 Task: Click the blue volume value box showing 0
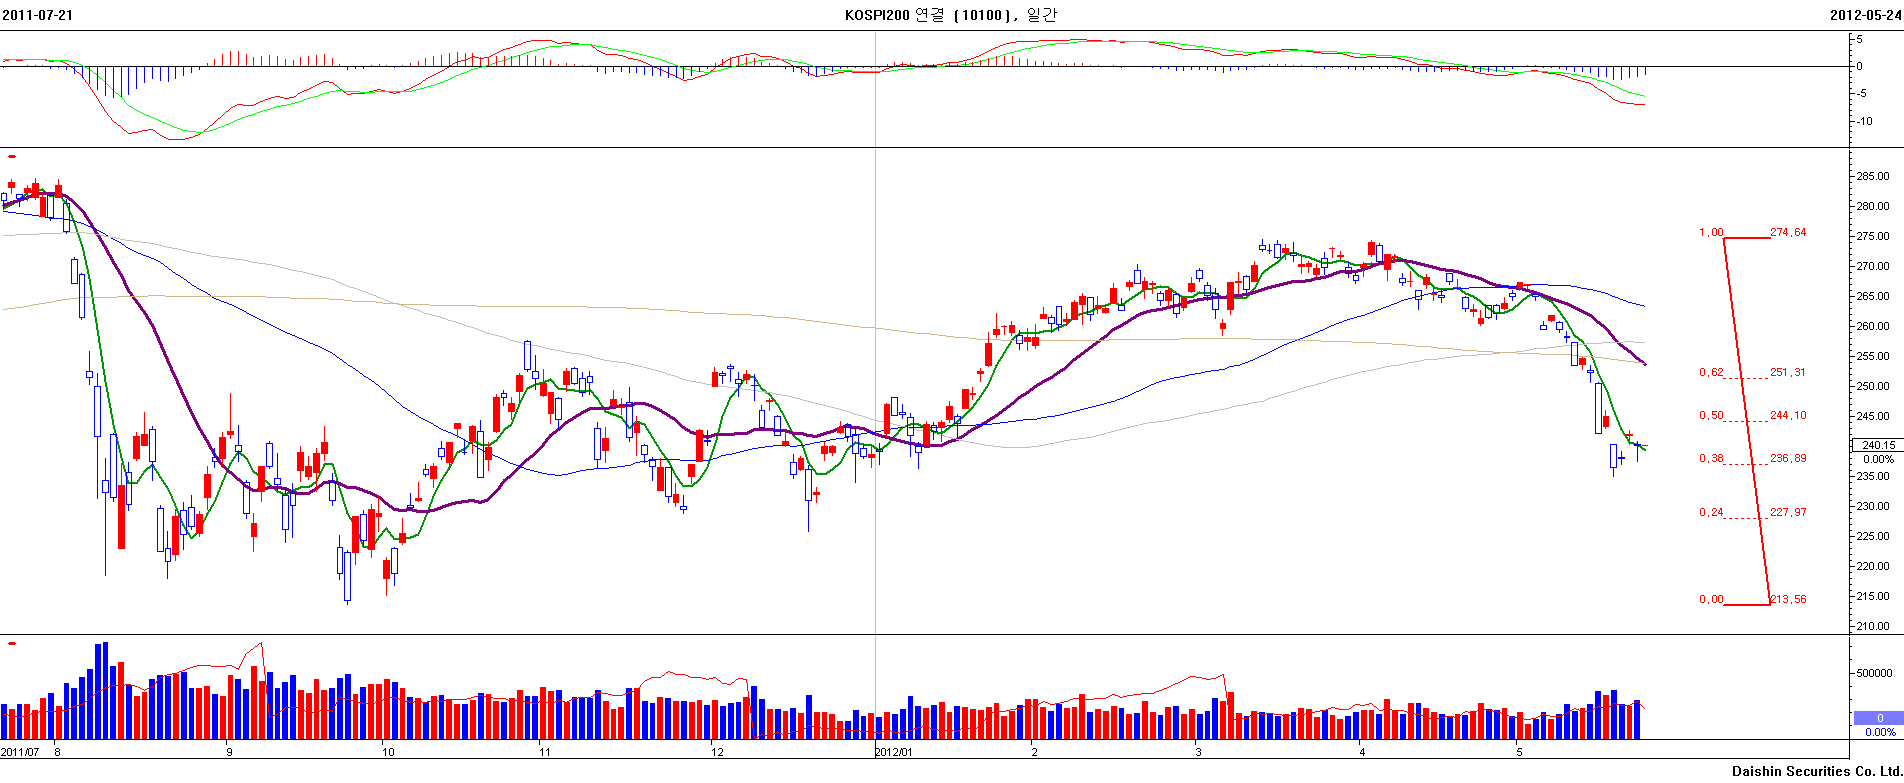click(1878, 718)
